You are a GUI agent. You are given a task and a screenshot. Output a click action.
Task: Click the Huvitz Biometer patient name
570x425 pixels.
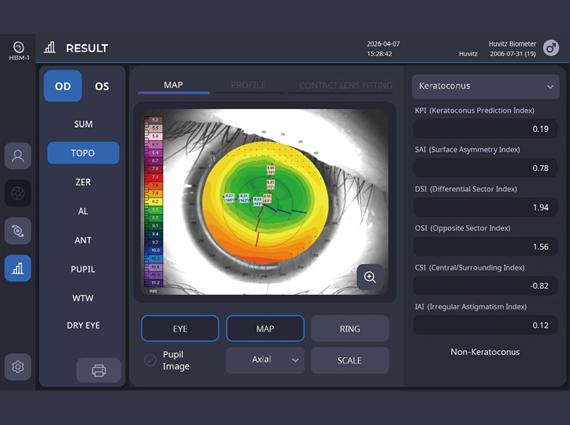pyautogui.click(x=512, y=44)
